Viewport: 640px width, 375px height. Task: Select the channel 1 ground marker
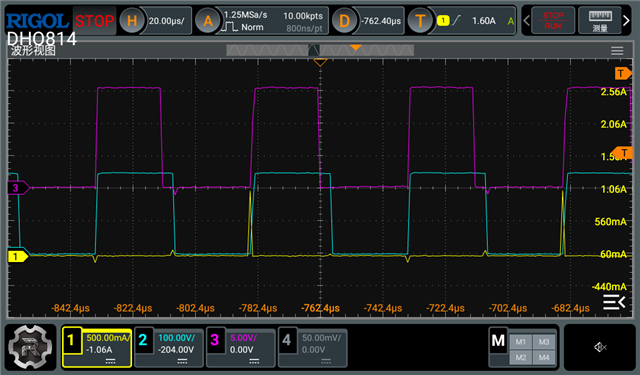[18, 256]
